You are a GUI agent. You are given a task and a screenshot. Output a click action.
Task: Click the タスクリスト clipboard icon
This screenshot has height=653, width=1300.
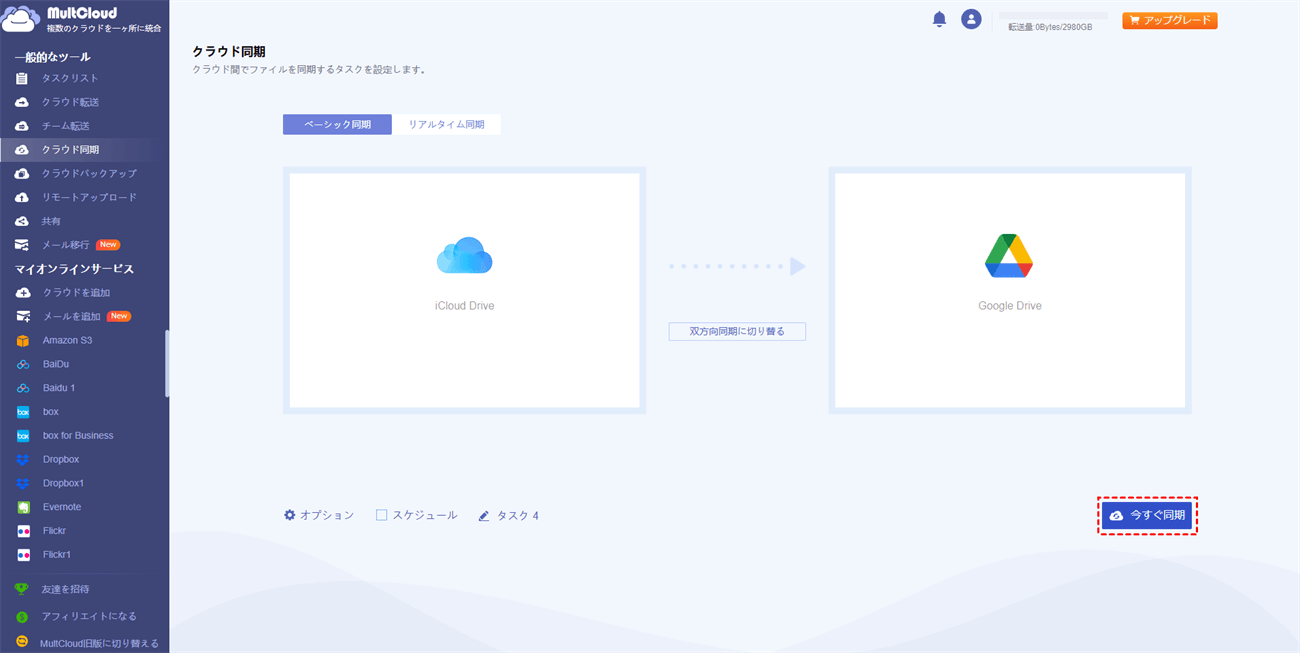tap(22, 78)
